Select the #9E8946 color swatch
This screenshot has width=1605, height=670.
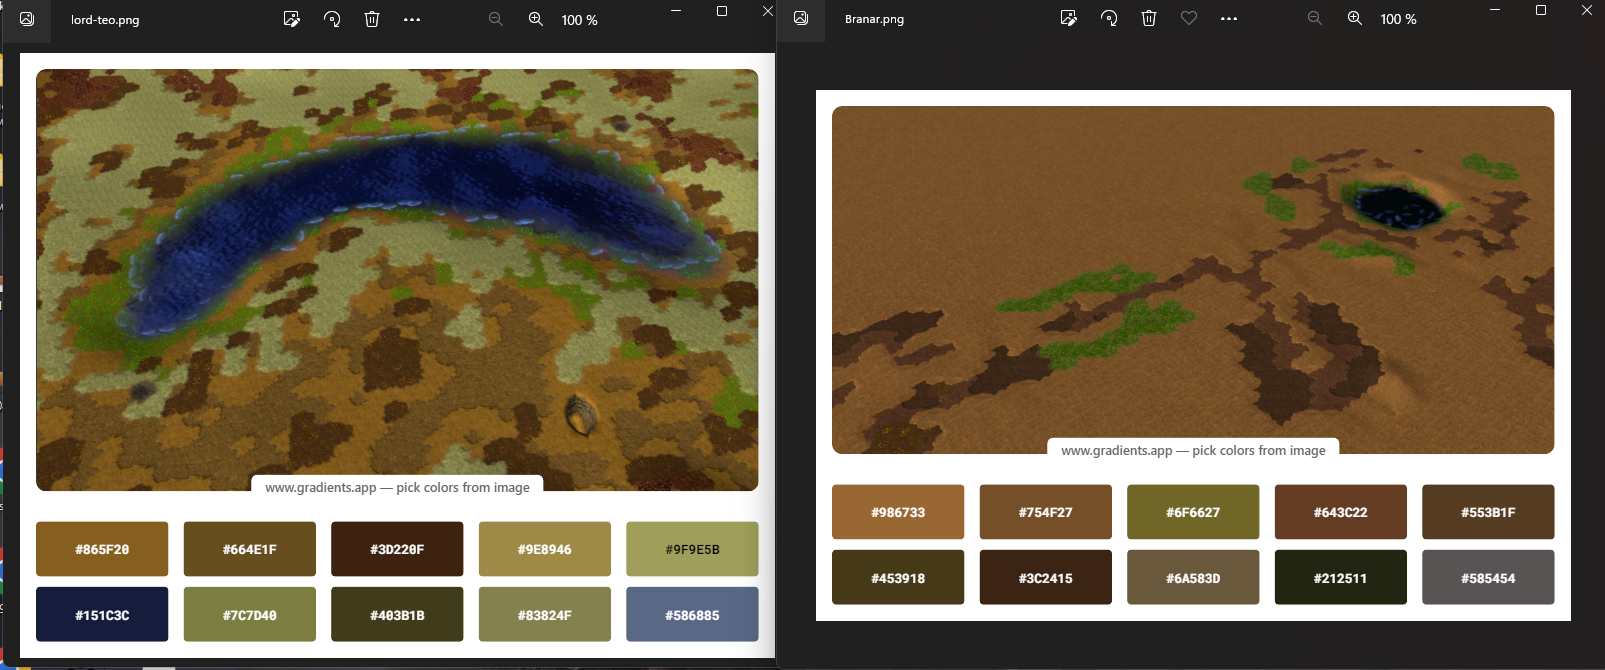pos(545,549)
